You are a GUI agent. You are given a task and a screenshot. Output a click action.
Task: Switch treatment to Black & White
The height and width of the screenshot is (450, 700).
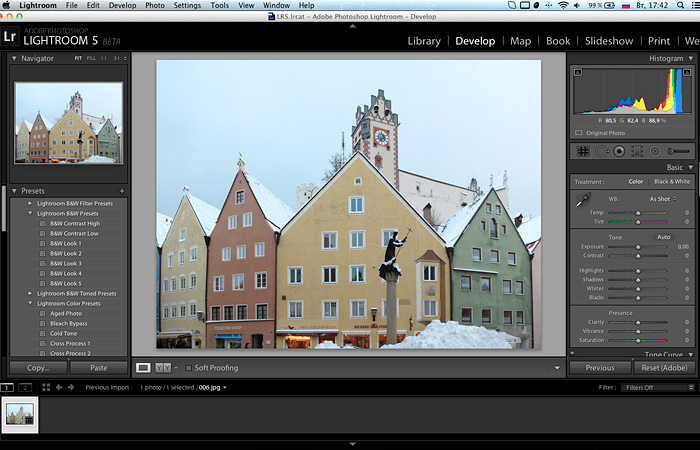click(671, 181)
